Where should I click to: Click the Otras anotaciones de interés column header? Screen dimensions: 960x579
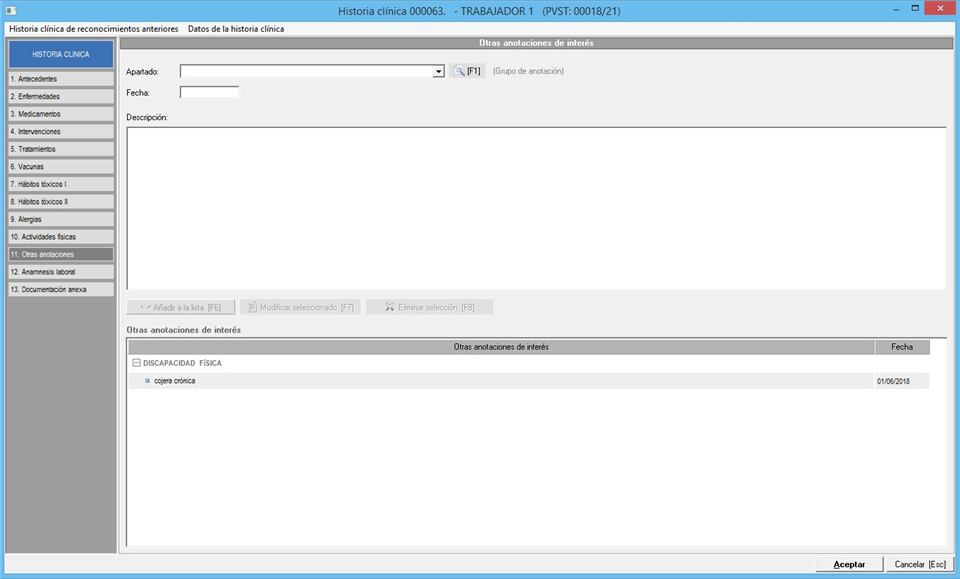tap(501, 347)
